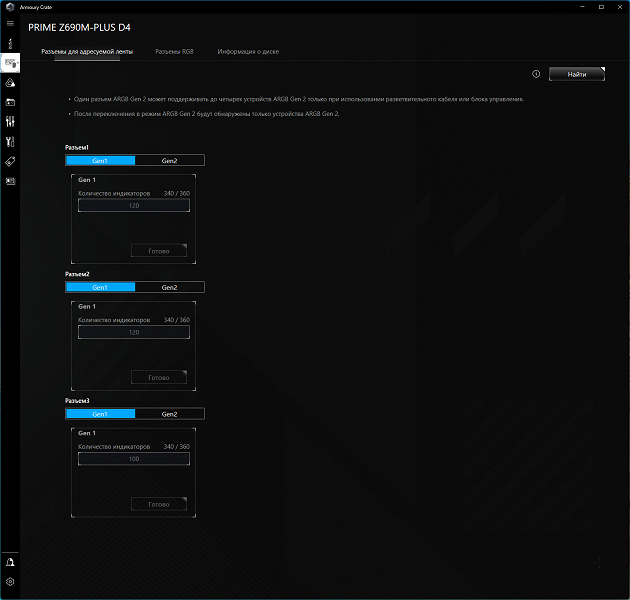Select Gen1 for Разъем2

[100, 287]
